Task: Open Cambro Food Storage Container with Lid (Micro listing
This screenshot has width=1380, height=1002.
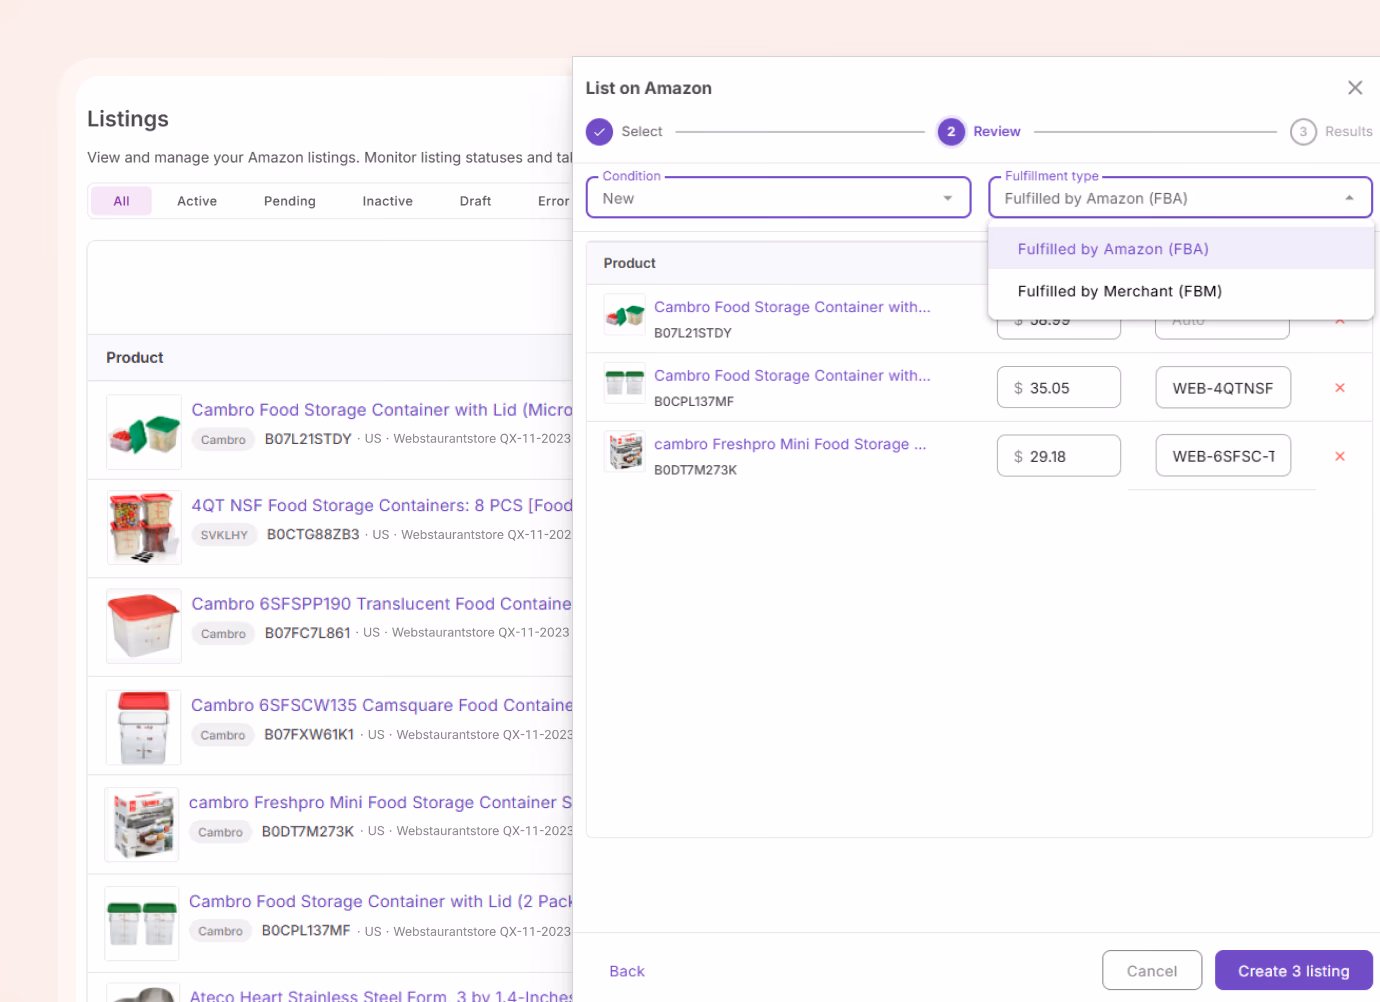Action: click(x=382, y=410)
